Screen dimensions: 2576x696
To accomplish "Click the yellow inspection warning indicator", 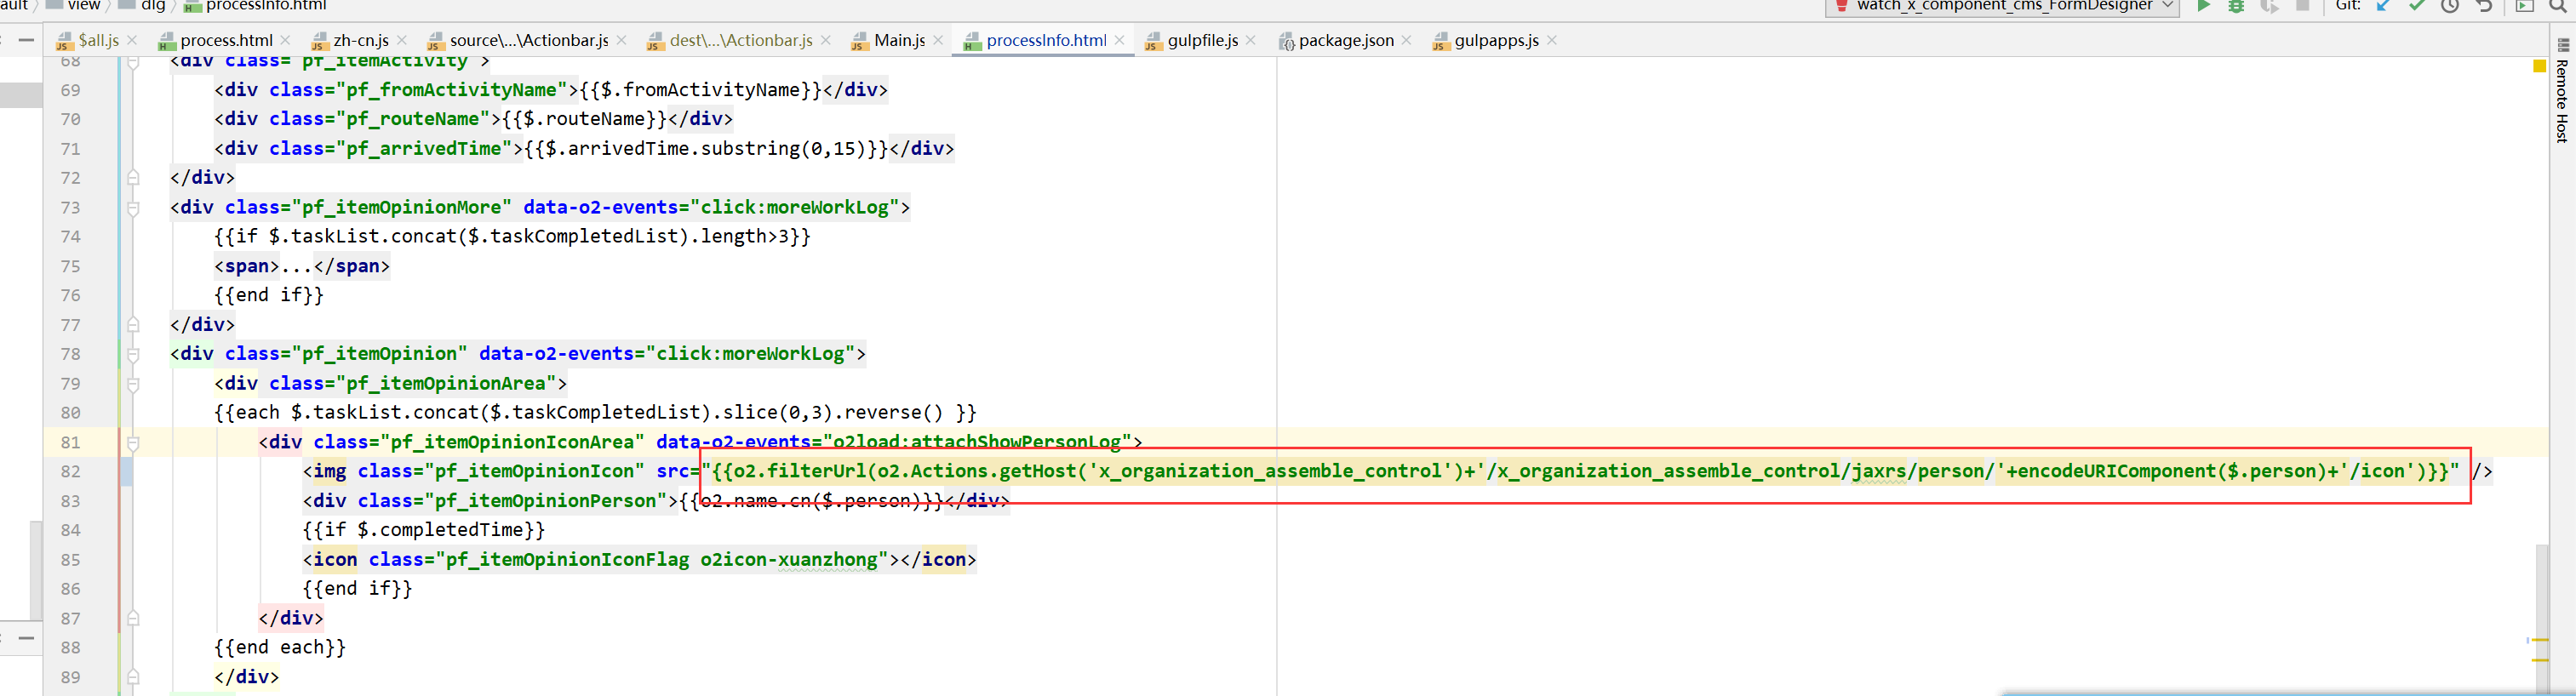I will click(2539, 66).
